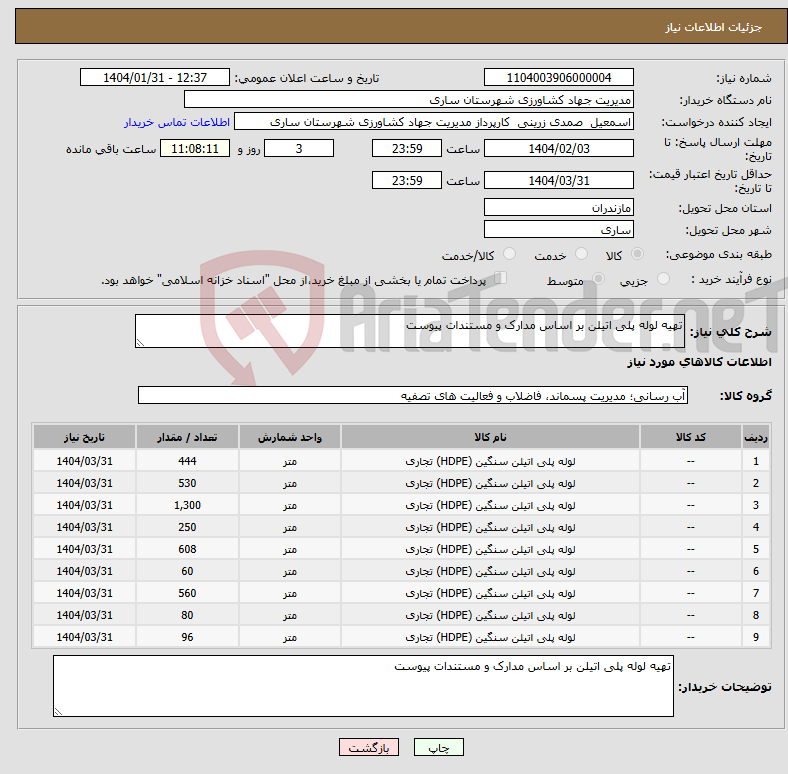This screenshot has height=774, width=788.
Task: Click the need date in row 3
Action: [x=84, y=505]
